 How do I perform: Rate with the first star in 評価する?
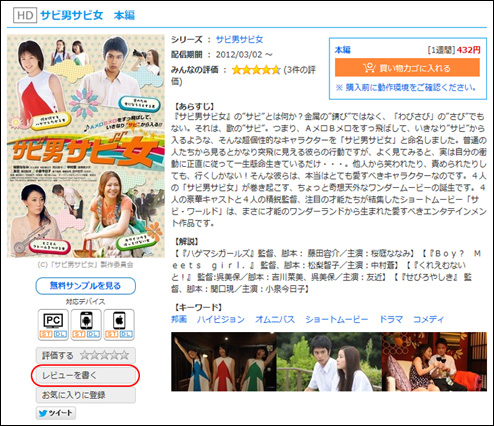[x=85, y=355]
